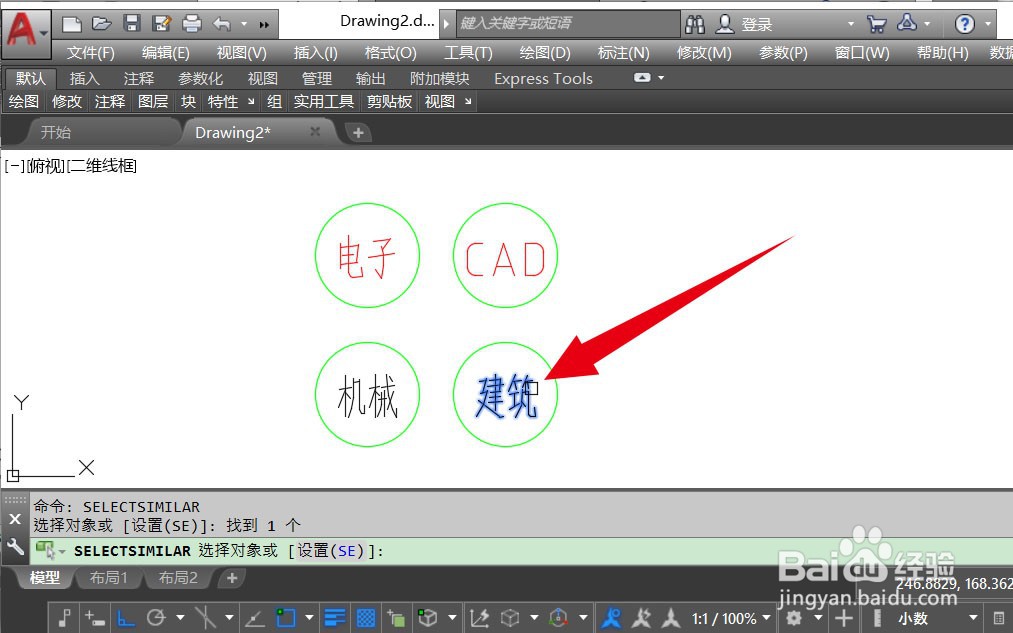
Task: Click the [二维线框] visual style control
Action: (102, 167)
